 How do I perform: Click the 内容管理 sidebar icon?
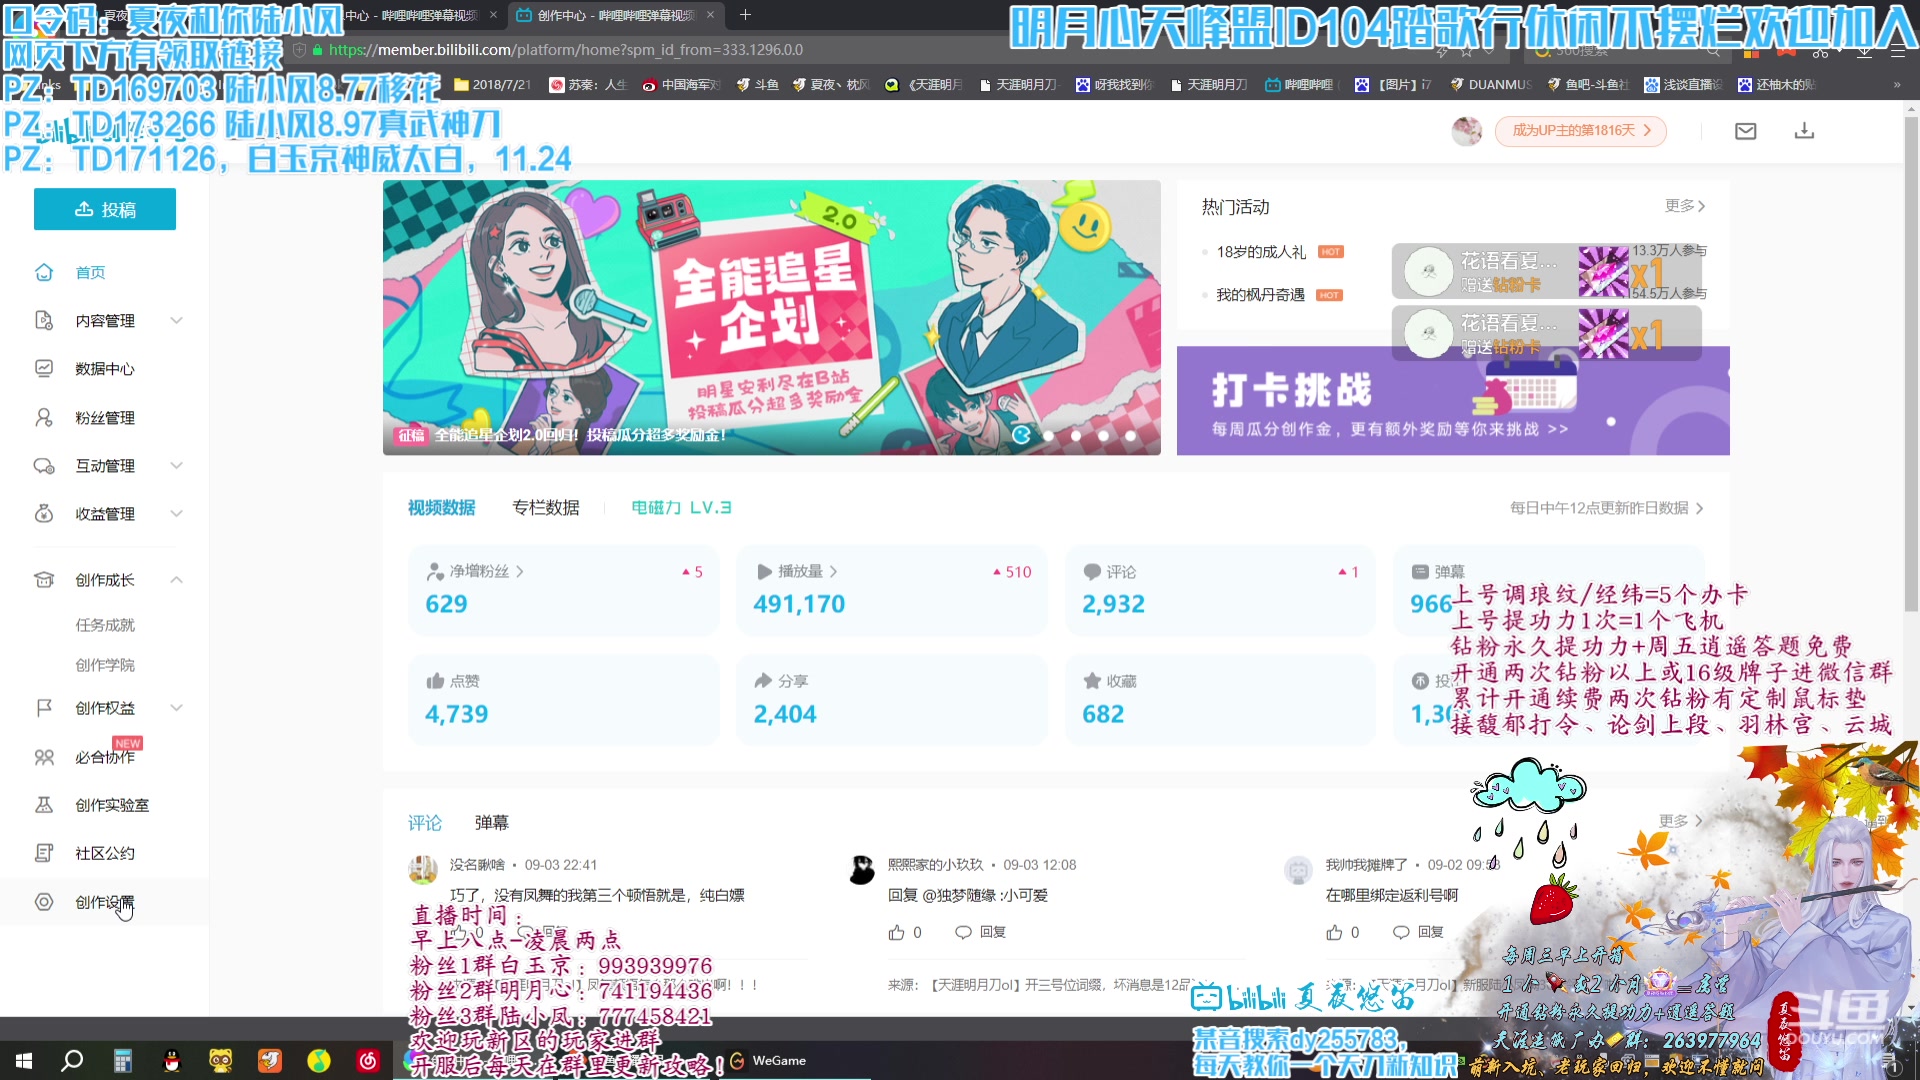[44, 320]
